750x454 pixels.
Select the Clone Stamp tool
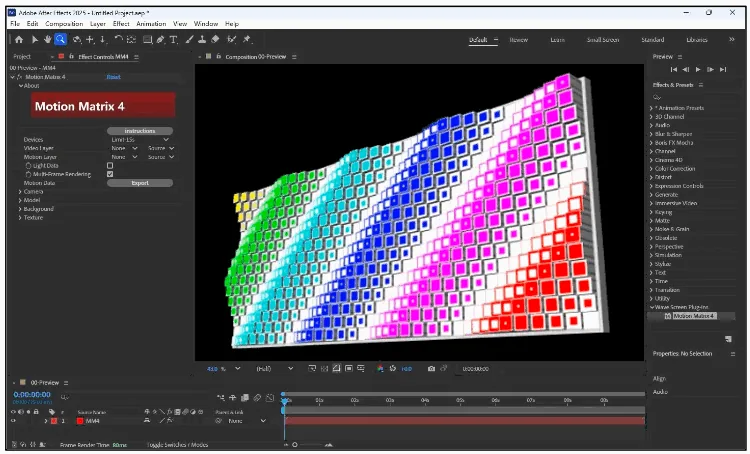(202, 40)
